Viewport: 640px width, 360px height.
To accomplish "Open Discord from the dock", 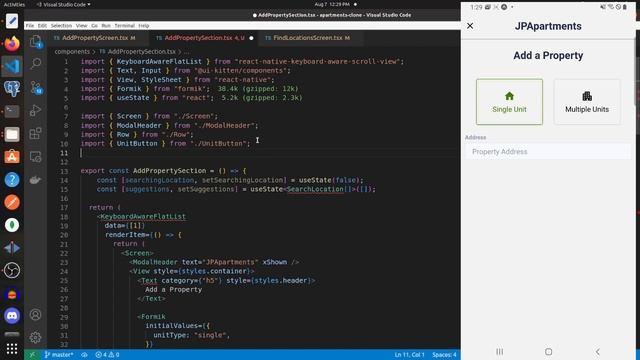I will tap(12, 316).
